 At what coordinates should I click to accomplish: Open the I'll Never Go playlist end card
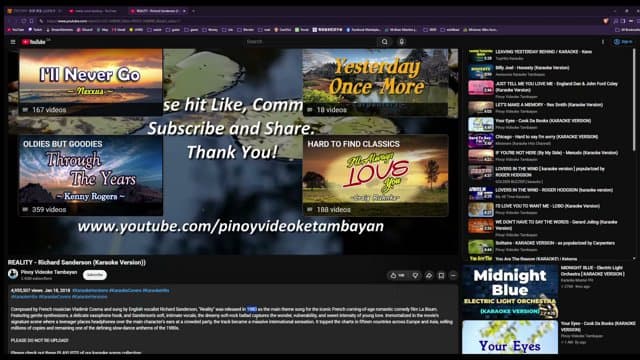[x=91, y=82]
